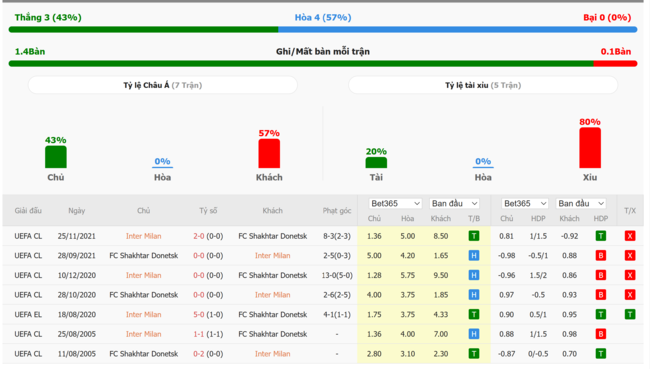Click green T handicap badge in 25/11/2021 row
Viewport: 650px width, 369px height.
(600, 236)
